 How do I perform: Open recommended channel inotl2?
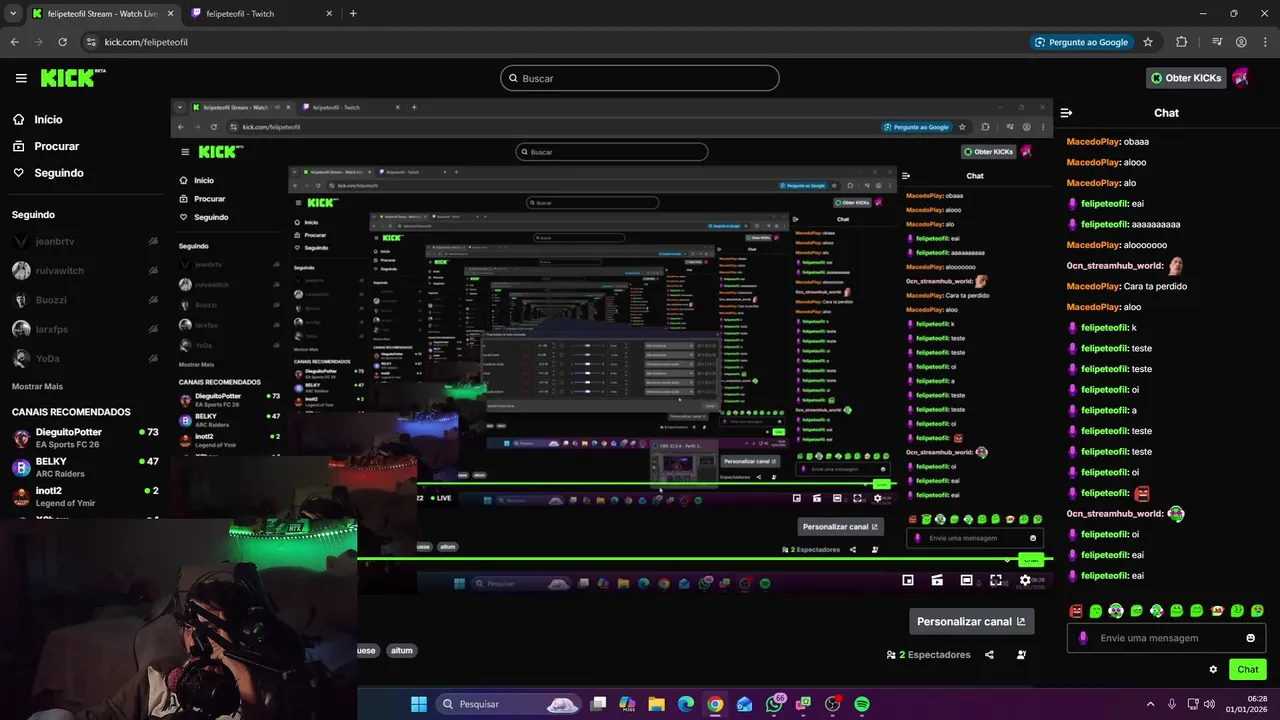coord(85,496)
